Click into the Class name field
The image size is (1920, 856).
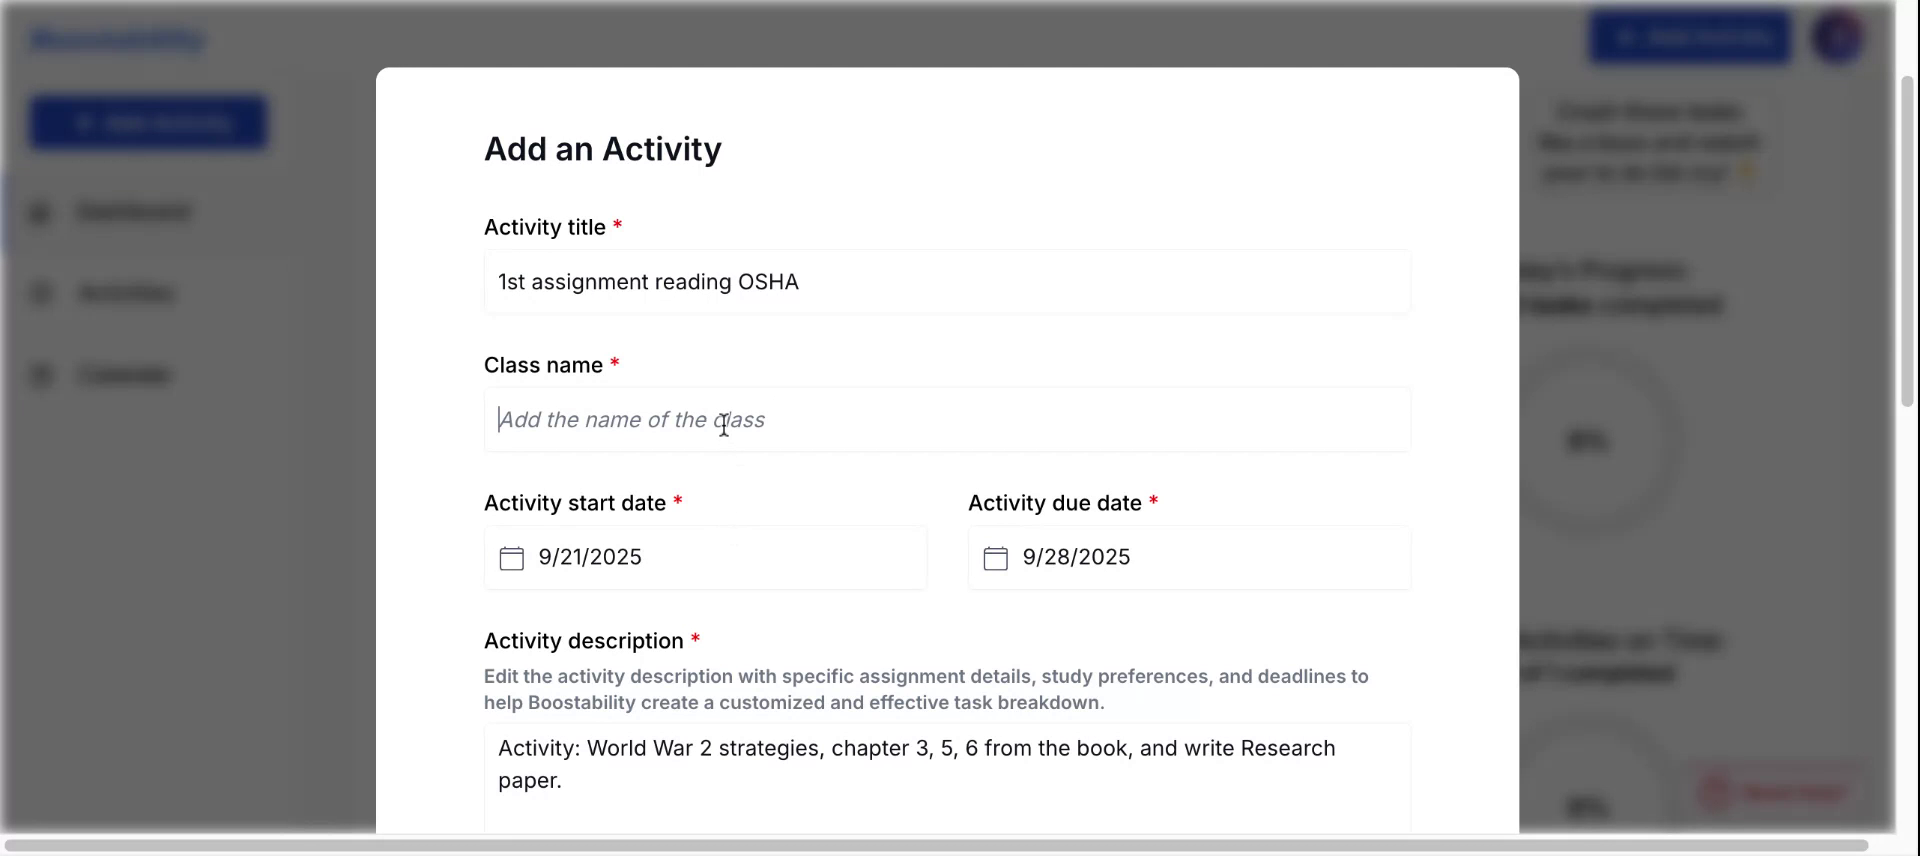click(x=947, y=420)
